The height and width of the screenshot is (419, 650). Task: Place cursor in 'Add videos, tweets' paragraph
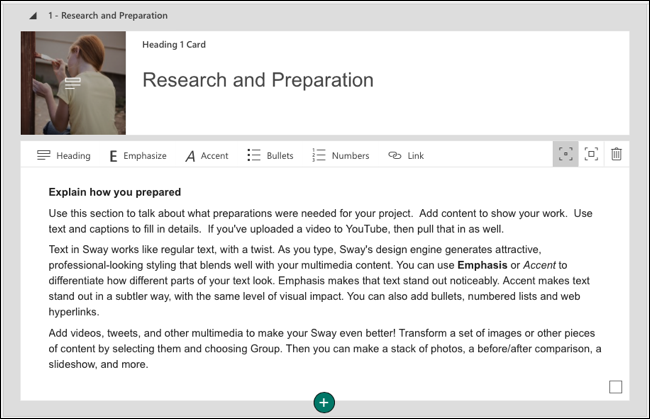click(325, 349)
